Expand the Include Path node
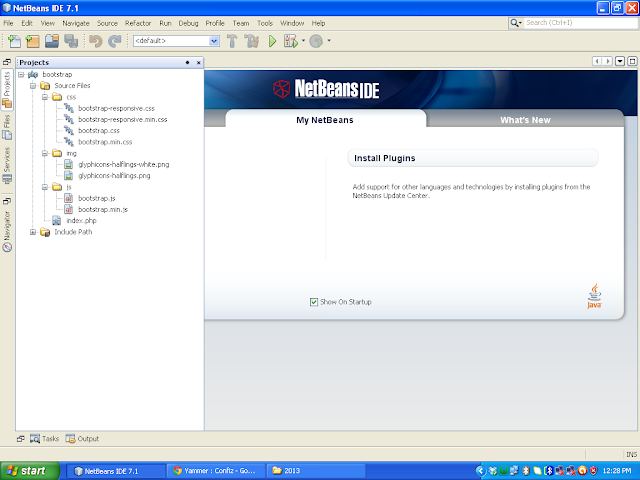This screenshot has height=480, width=640. click(x=33, y=232)
